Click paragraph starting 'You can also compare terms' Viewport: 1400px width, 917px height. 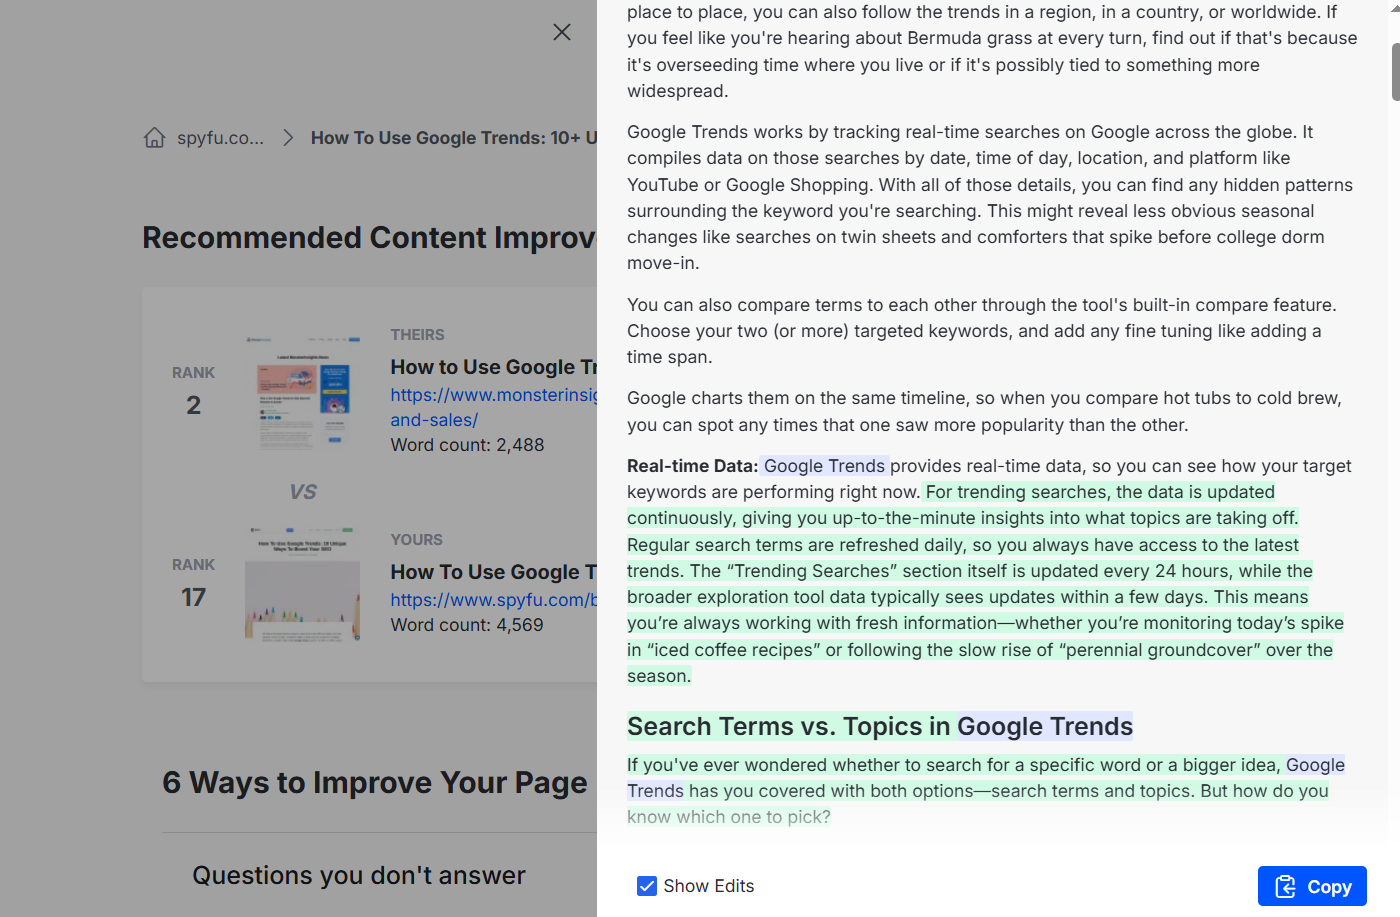click(x=982, y=331)
